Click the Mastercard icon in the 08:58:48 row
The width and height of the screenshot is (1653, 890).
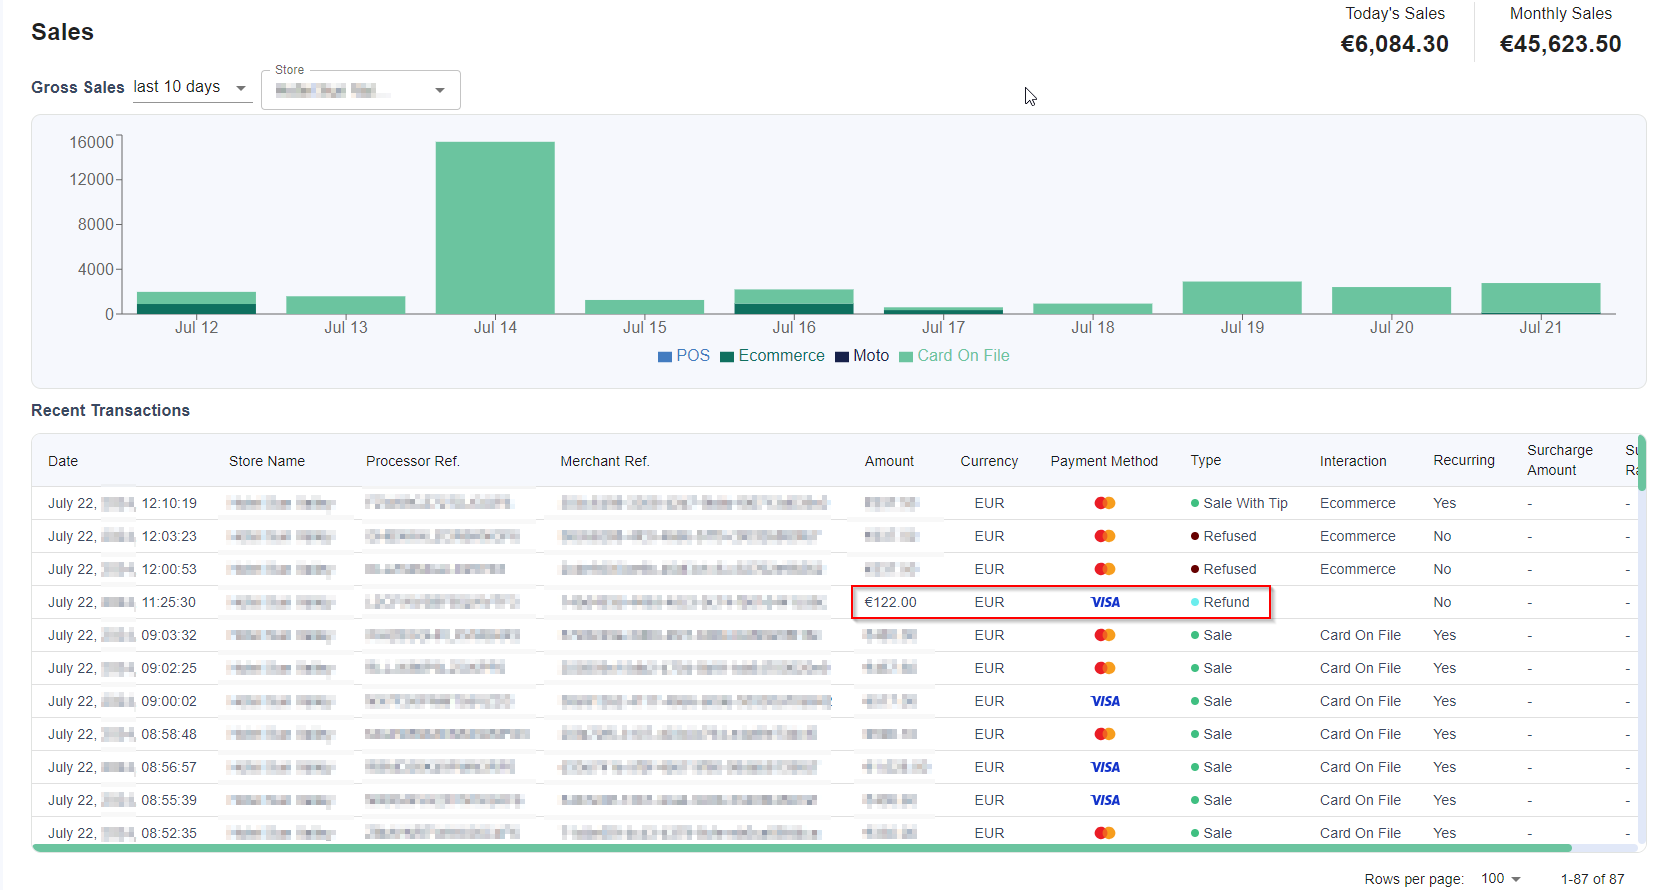point(1104,734)
